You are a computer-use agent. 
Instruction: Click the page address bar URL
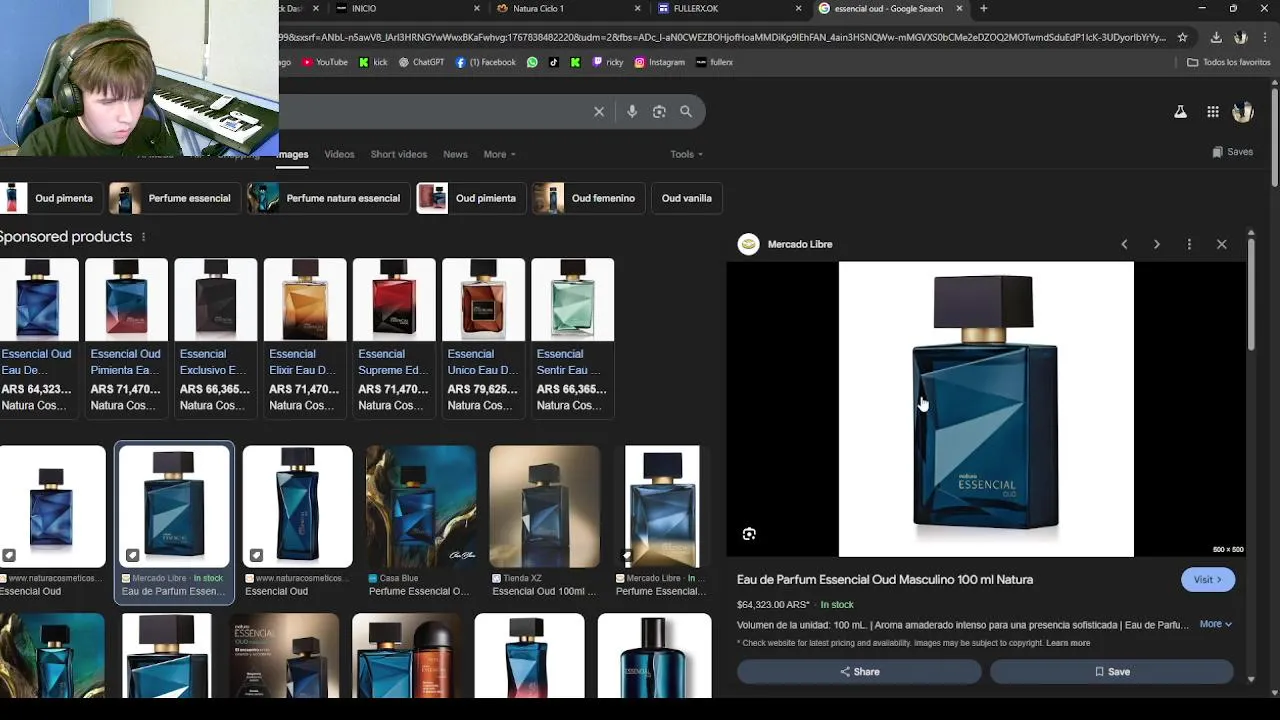click(x=722, y=37)
